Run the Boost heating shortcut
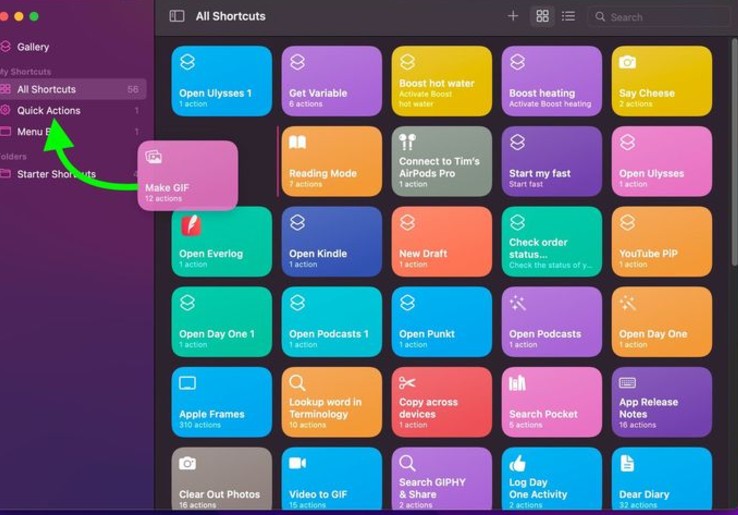Viewport: 738px width, 515px height. point(552,81)
